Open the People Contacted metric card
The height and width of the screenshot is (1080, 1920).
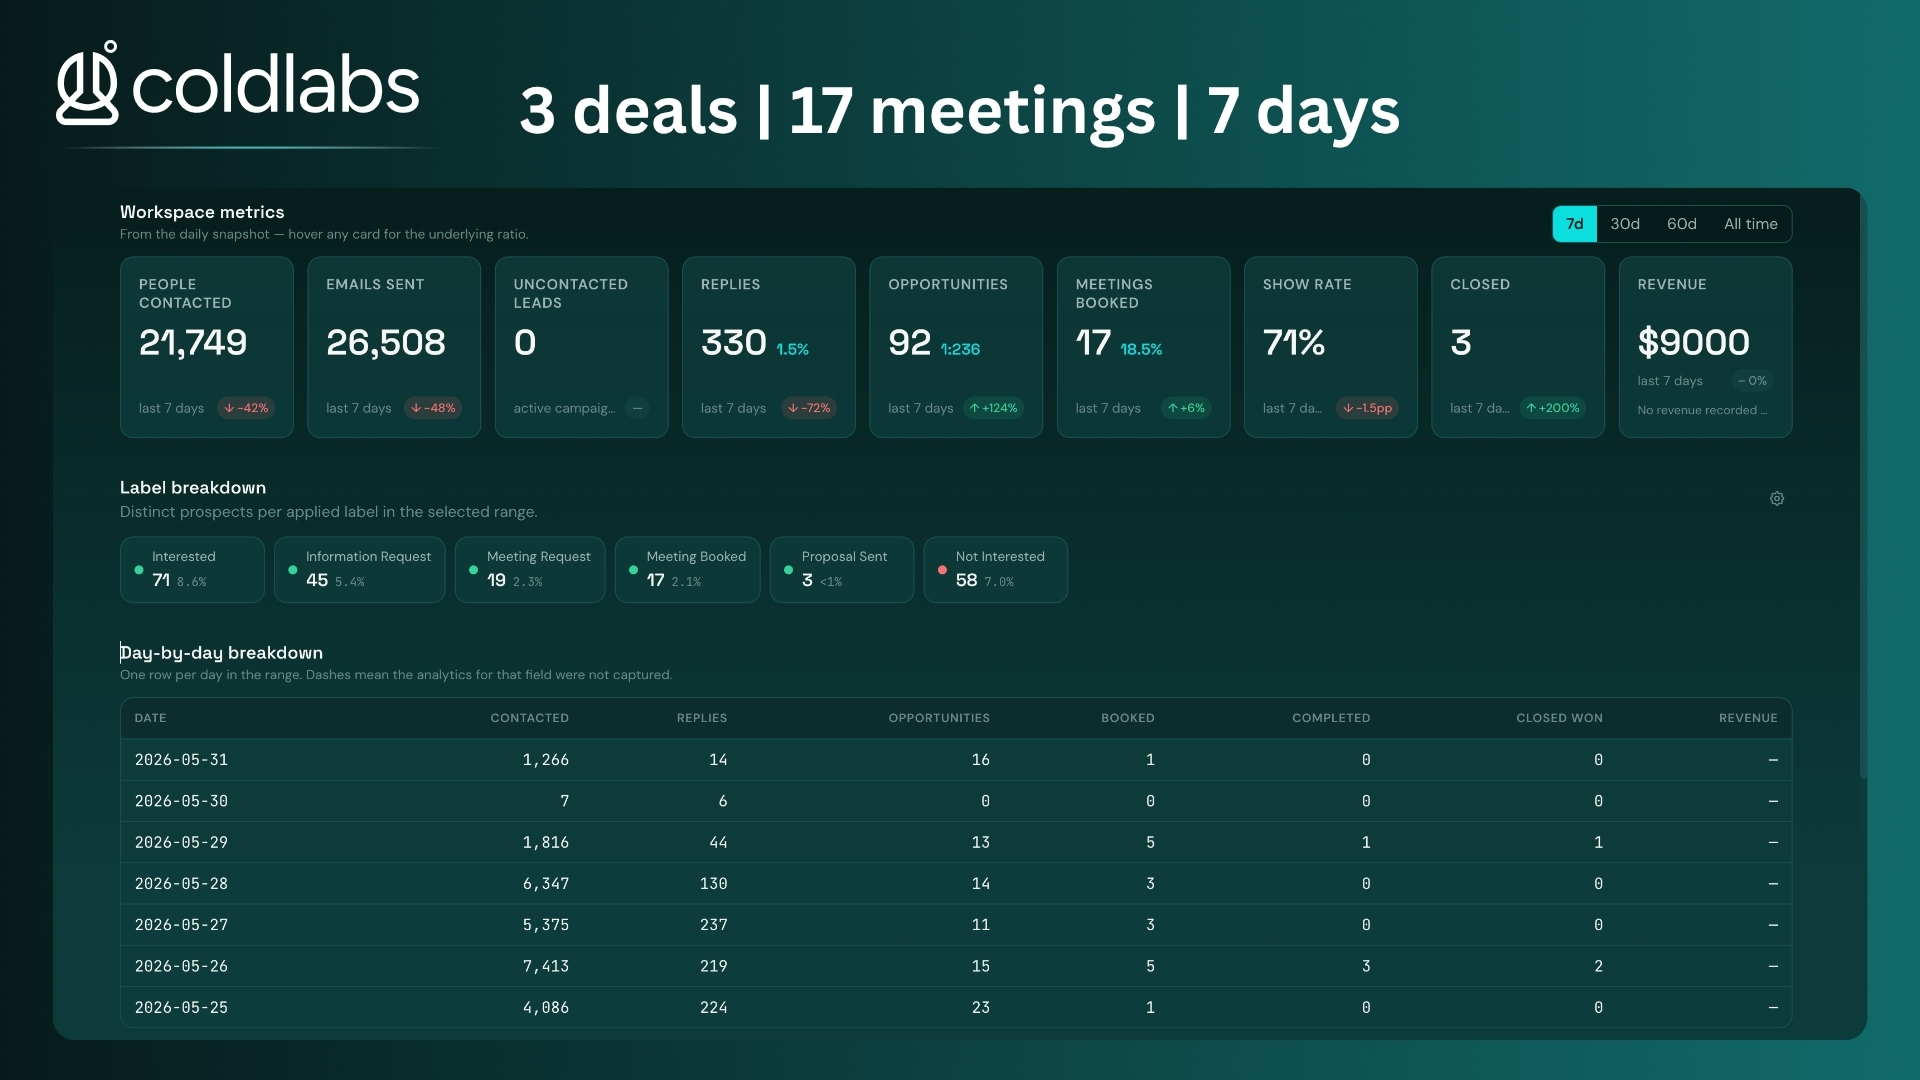207,347
